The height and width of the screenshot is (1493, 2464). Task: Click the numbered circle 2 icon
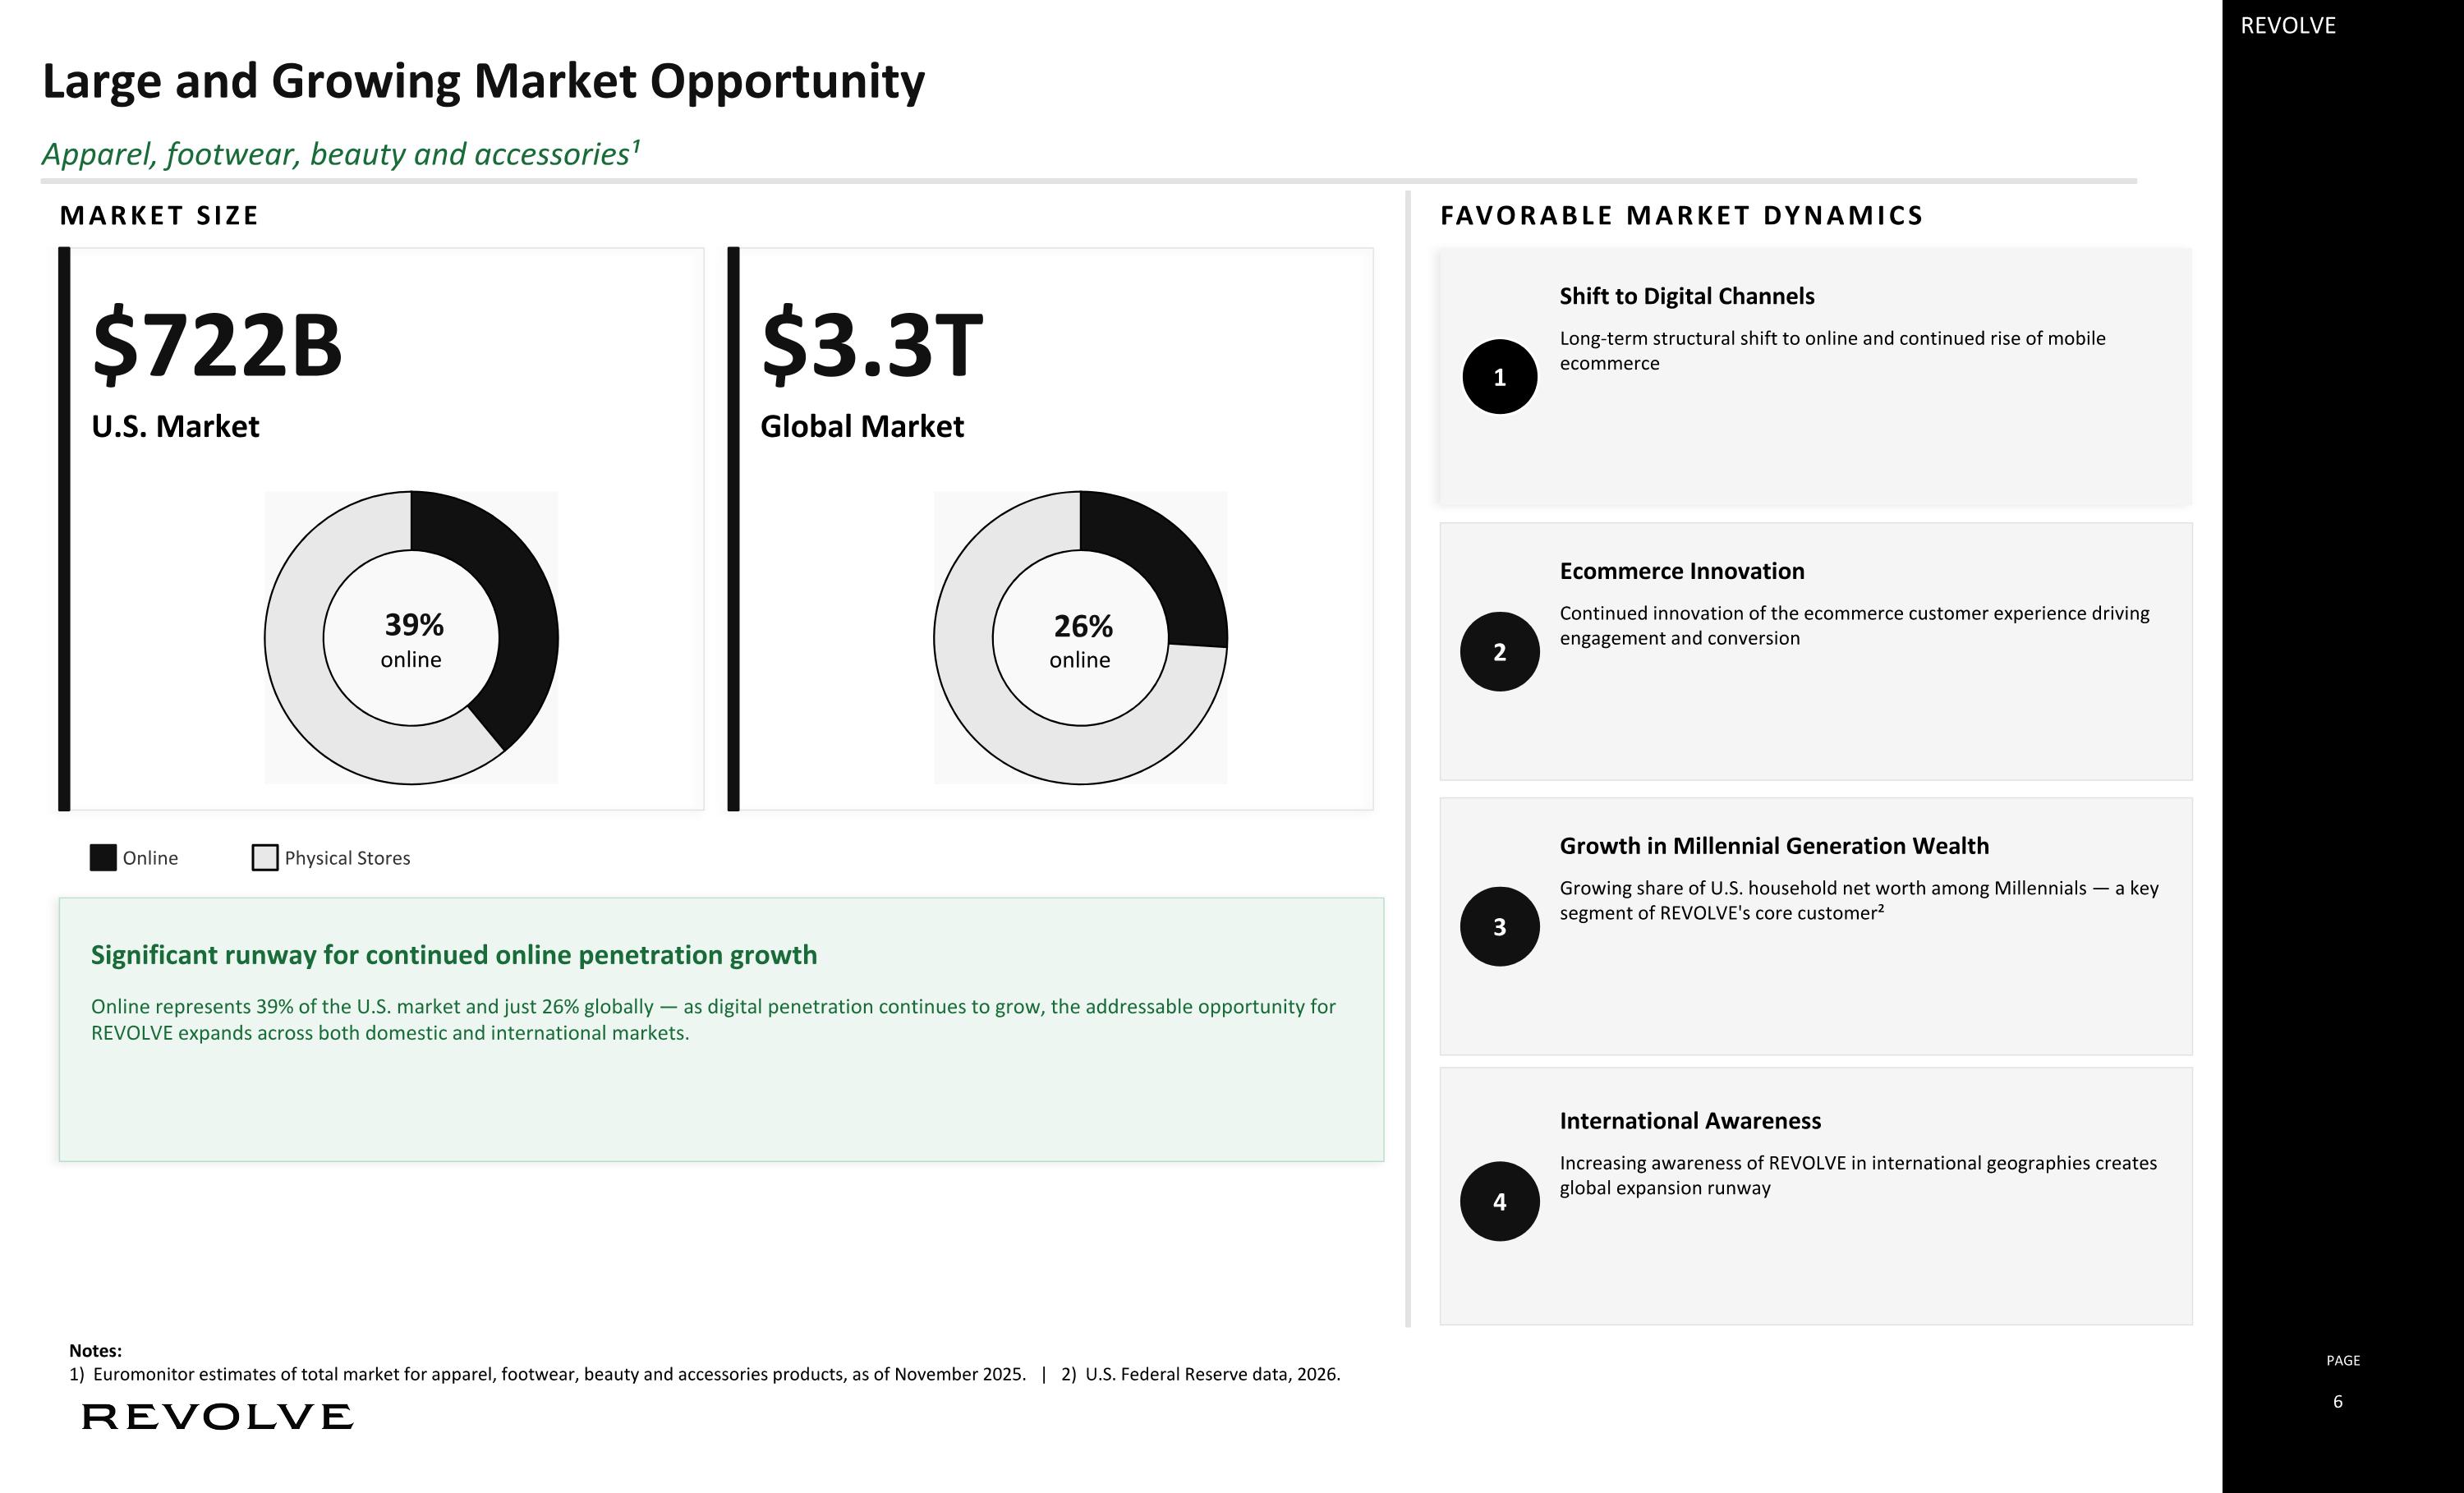(x=1499, y=652)
